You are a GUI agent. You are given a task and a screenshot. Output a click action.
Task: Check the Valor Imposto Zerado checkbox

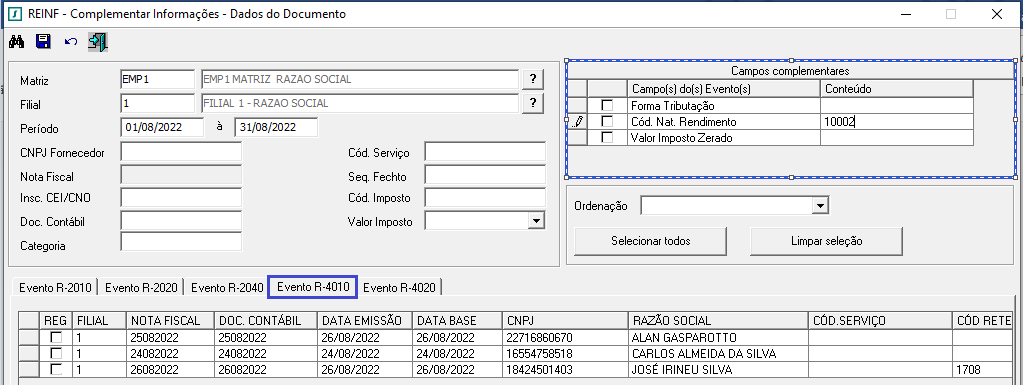607,138
